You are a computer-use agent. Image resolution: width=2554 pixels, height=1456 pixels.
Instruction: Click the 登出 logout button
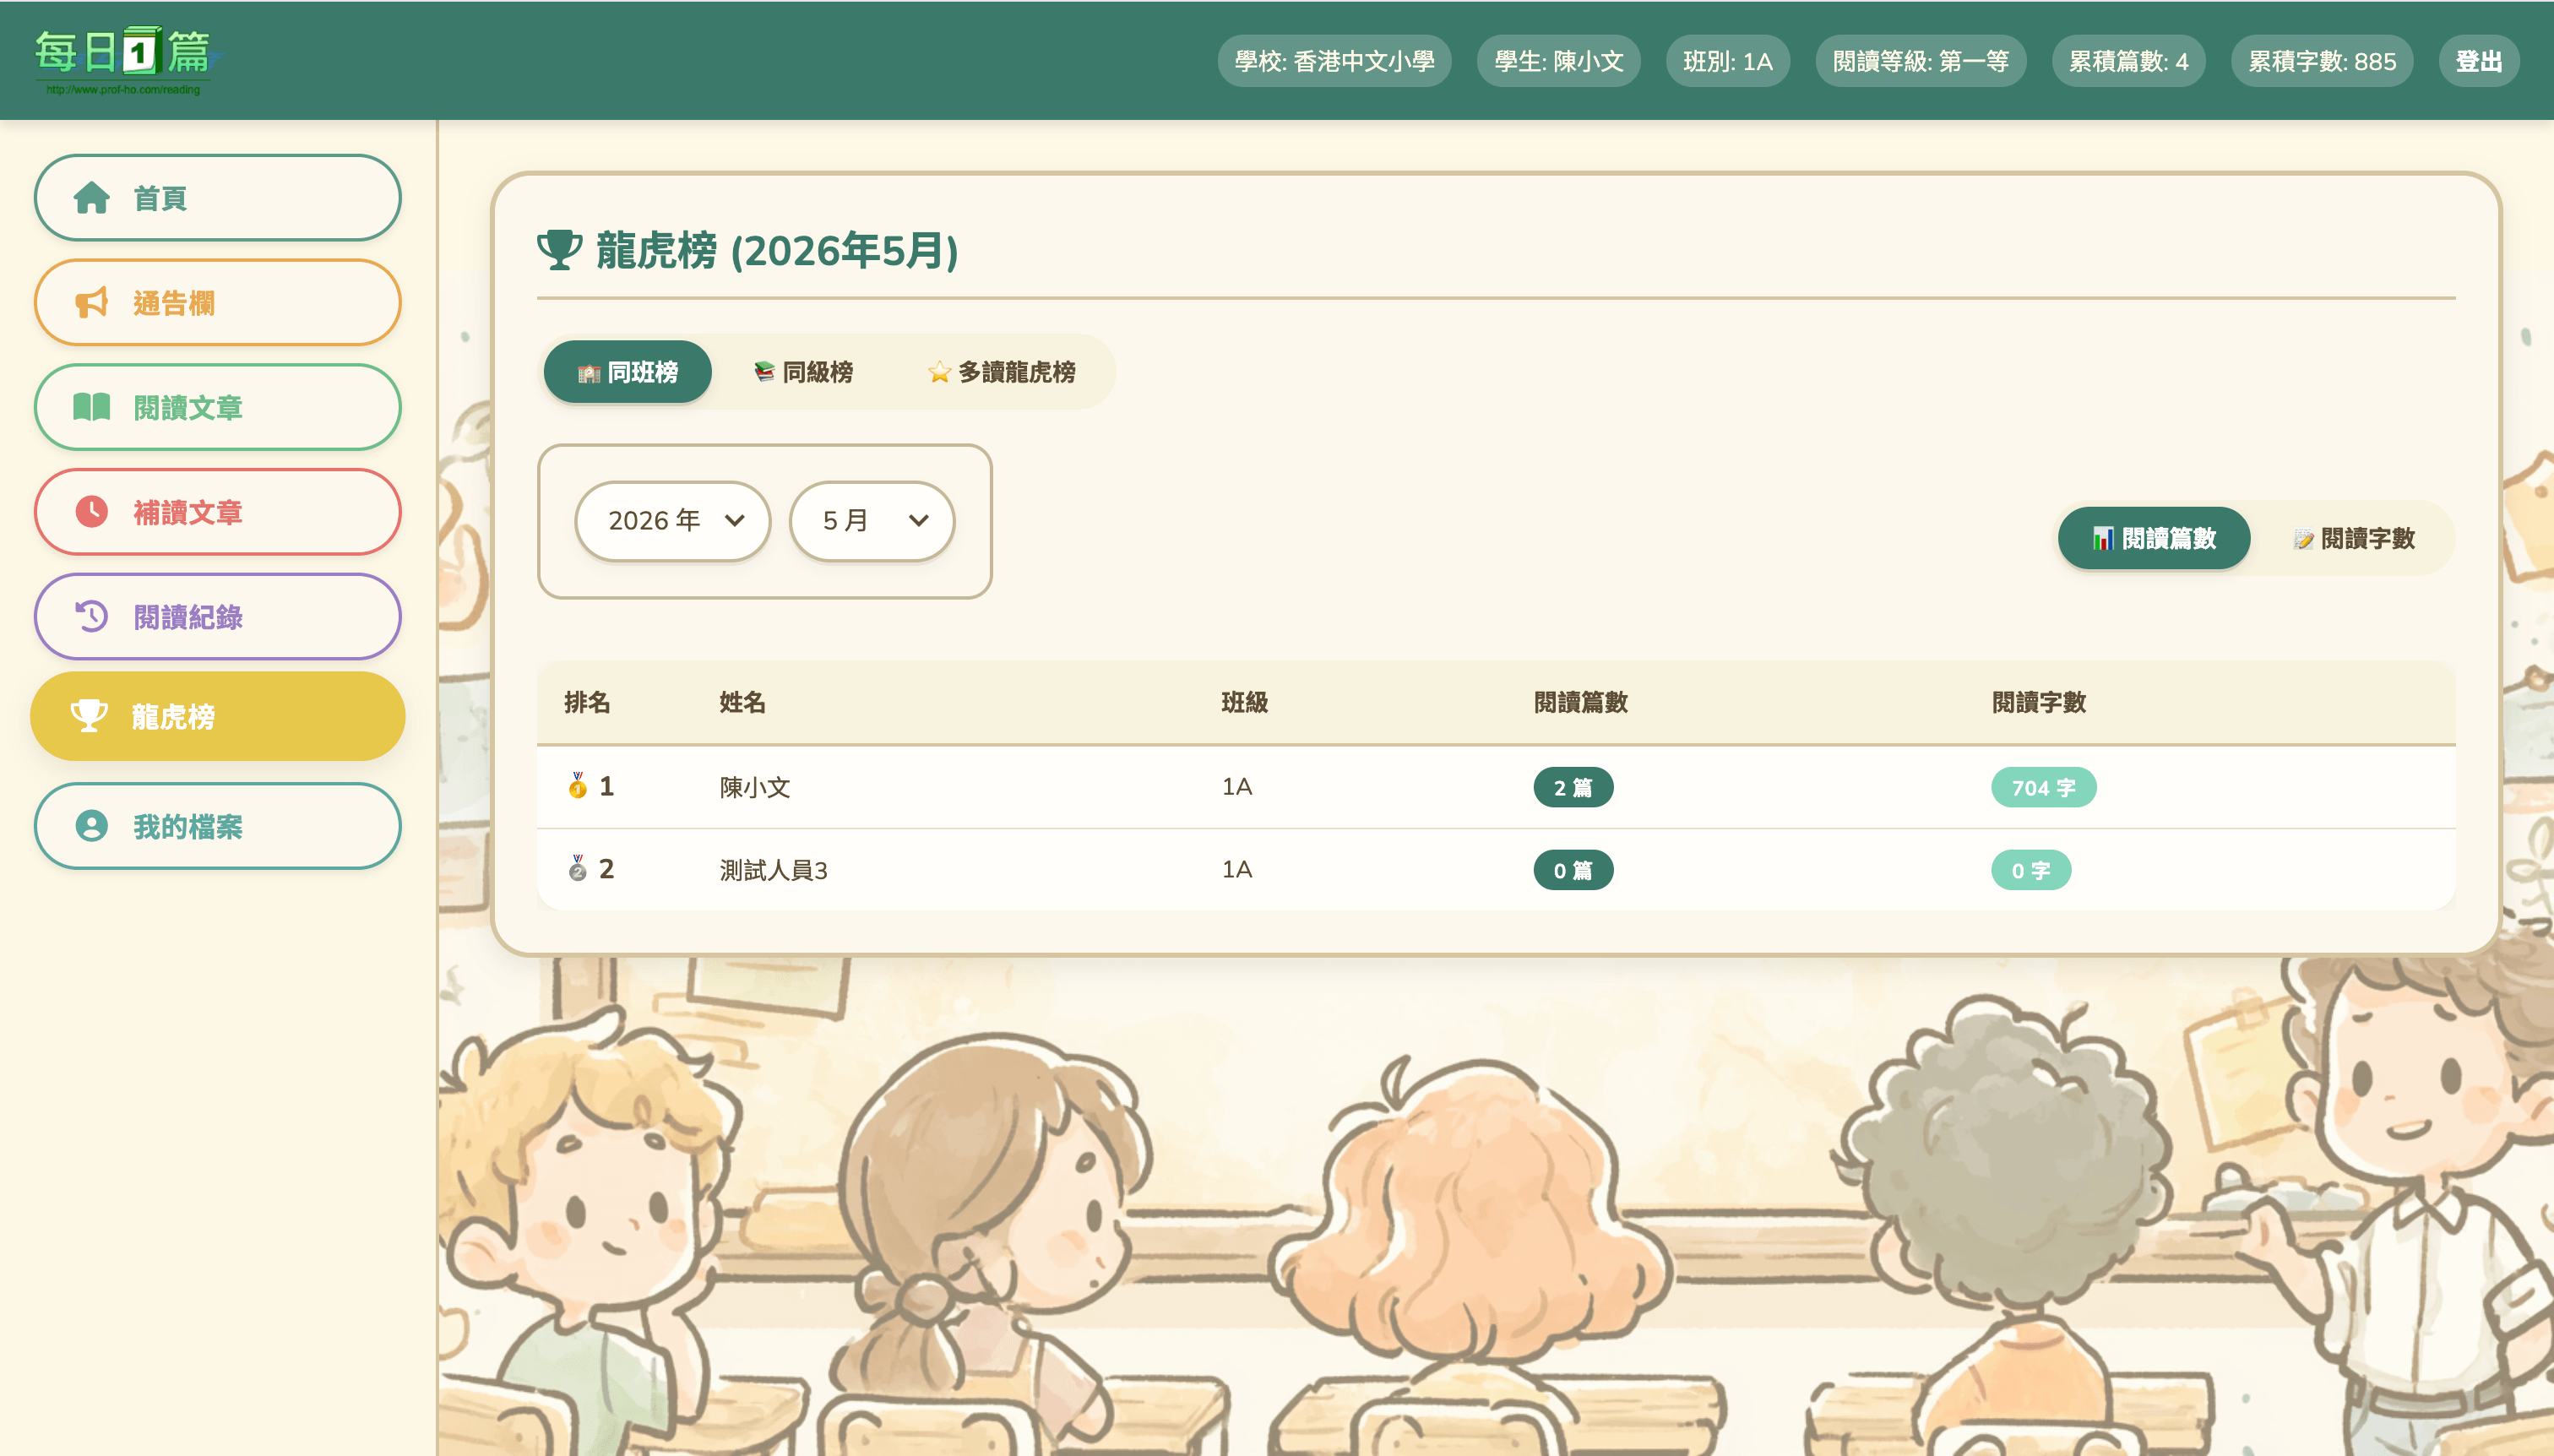pyautogui.click(x=2478, y=62)
